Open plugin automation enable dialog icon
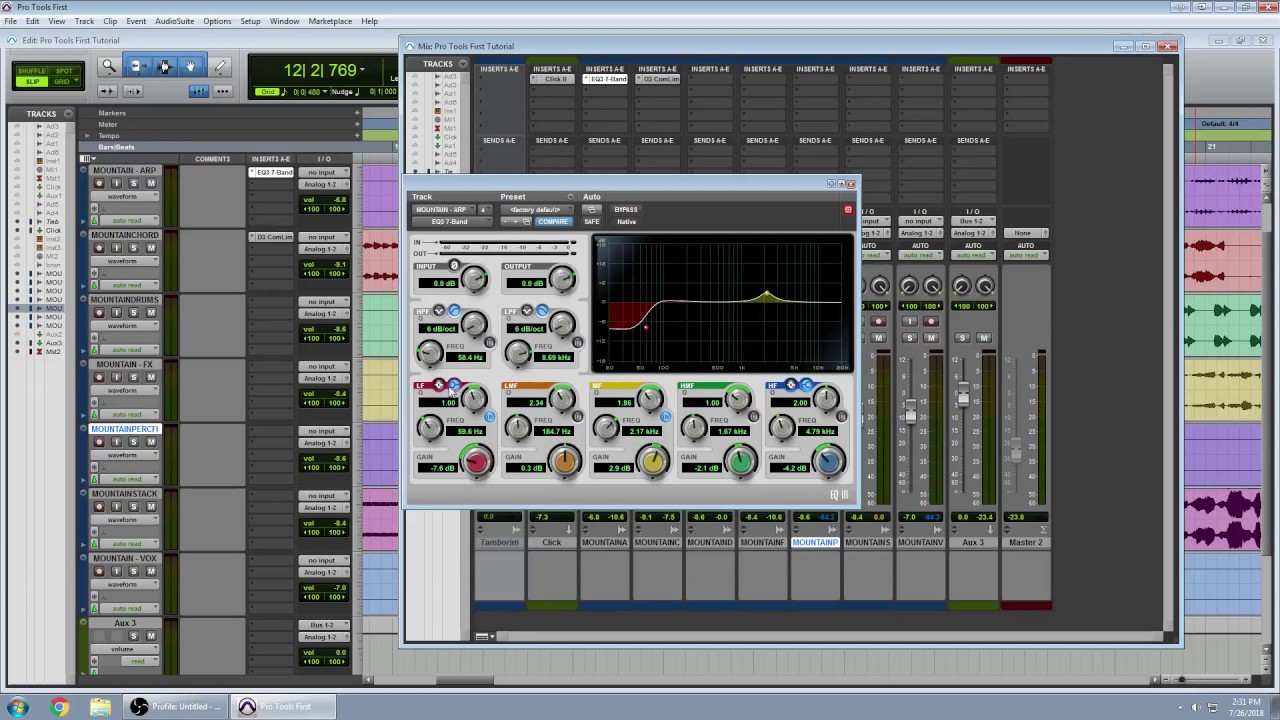Viewport: 1280px width, 720px height. pyautogui.click(x=592, y=210)
